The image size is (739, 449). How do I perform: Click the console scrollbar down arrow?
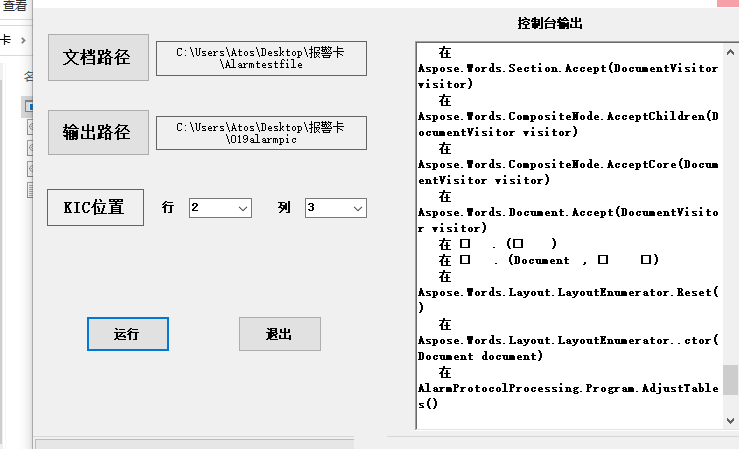click(730, 420)
